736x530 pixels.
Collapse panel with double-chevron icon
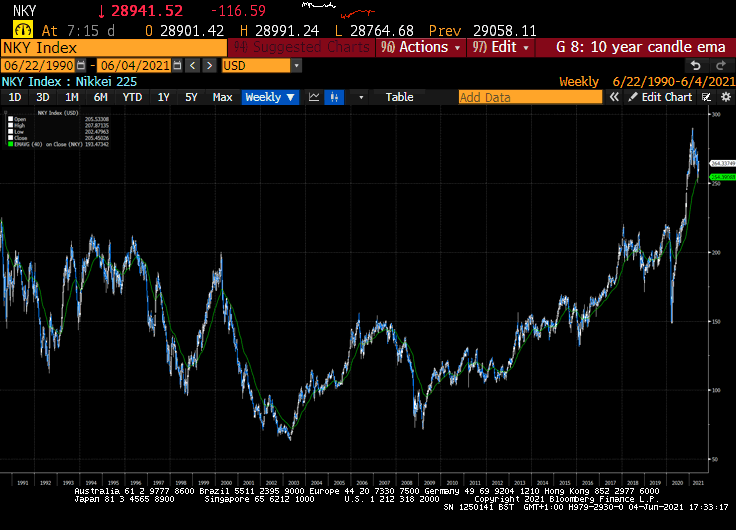point(614,97)
